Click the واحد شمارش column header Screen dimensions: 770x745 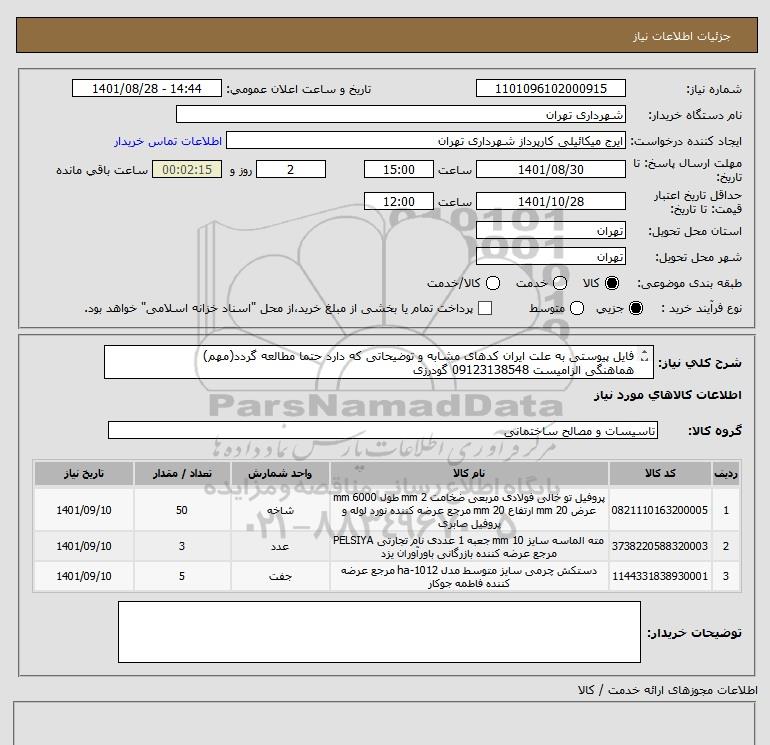[x=280, y=473]
